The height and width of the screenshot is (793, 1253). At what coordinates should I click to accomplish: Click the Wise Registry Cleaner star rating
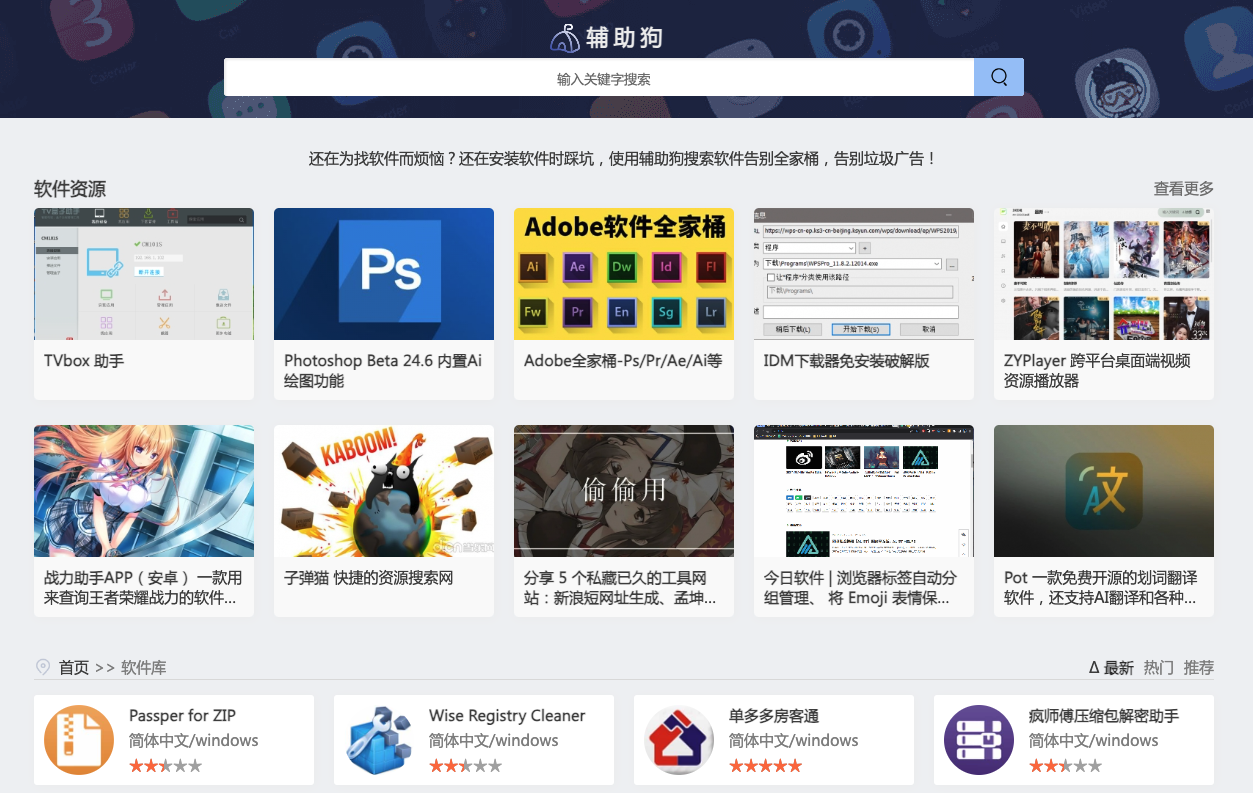(465, 766)
